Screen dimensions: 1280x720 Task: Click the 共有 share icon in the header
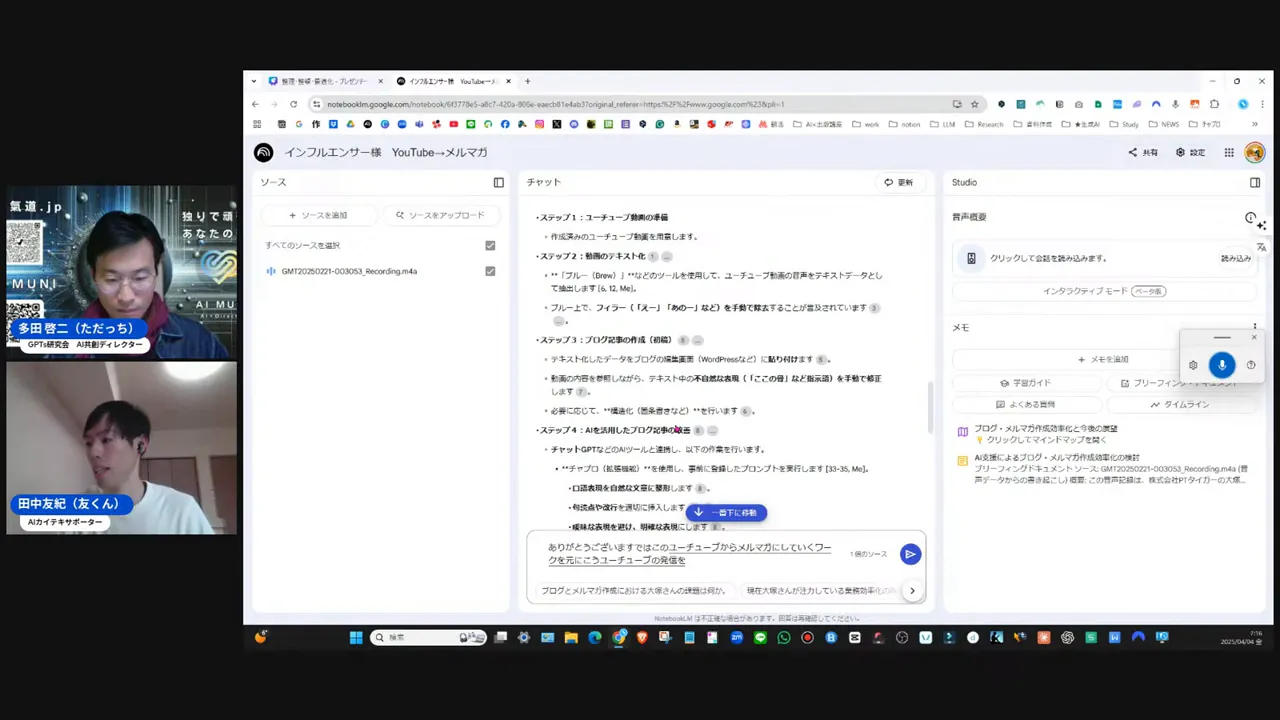click(1131, 152)
